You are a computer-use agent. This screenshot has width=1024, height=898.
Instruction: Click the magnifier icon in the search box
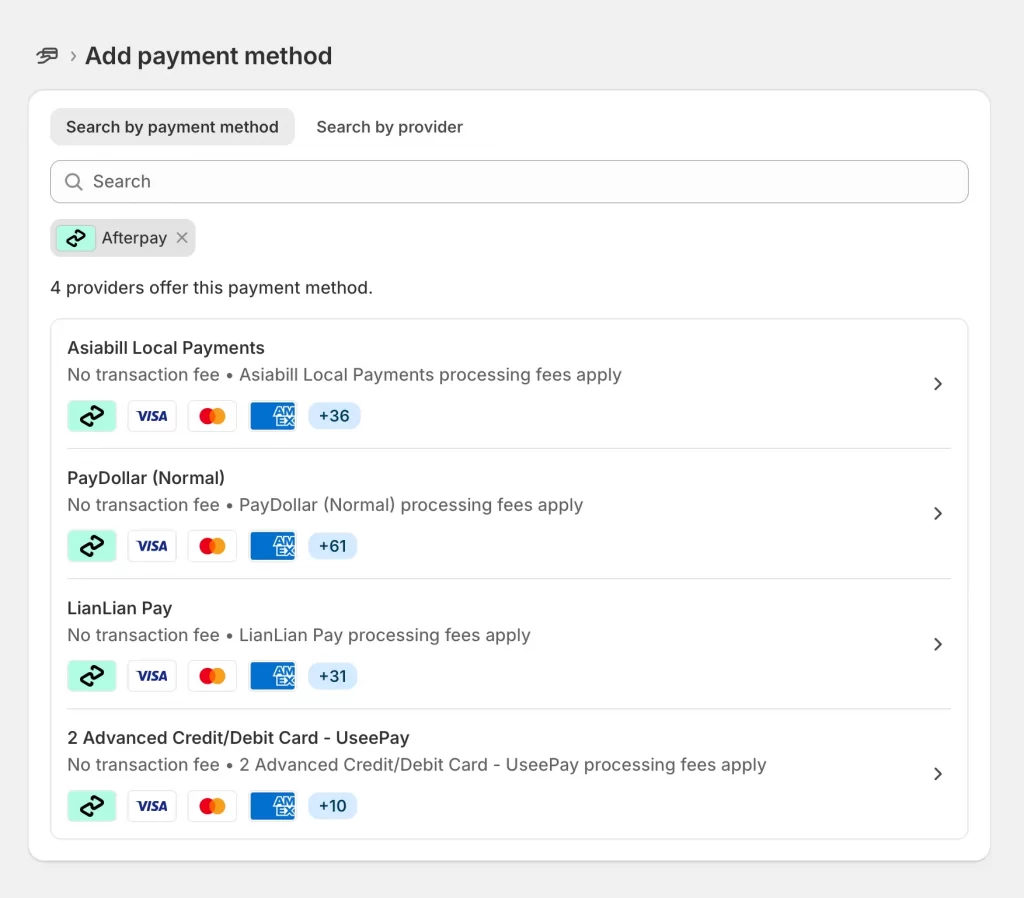coord(73,182)
